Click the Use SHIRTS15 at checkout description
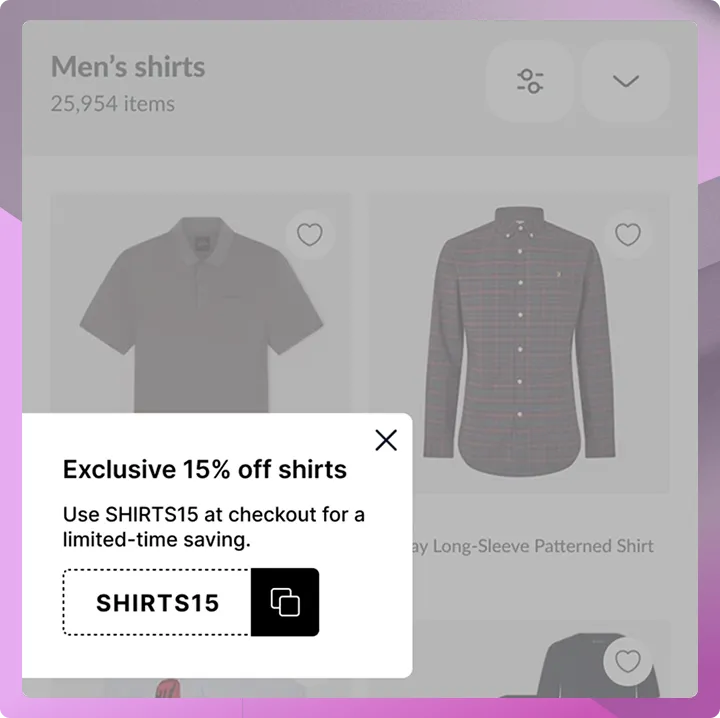720x718 pixels. pos(214,527)
